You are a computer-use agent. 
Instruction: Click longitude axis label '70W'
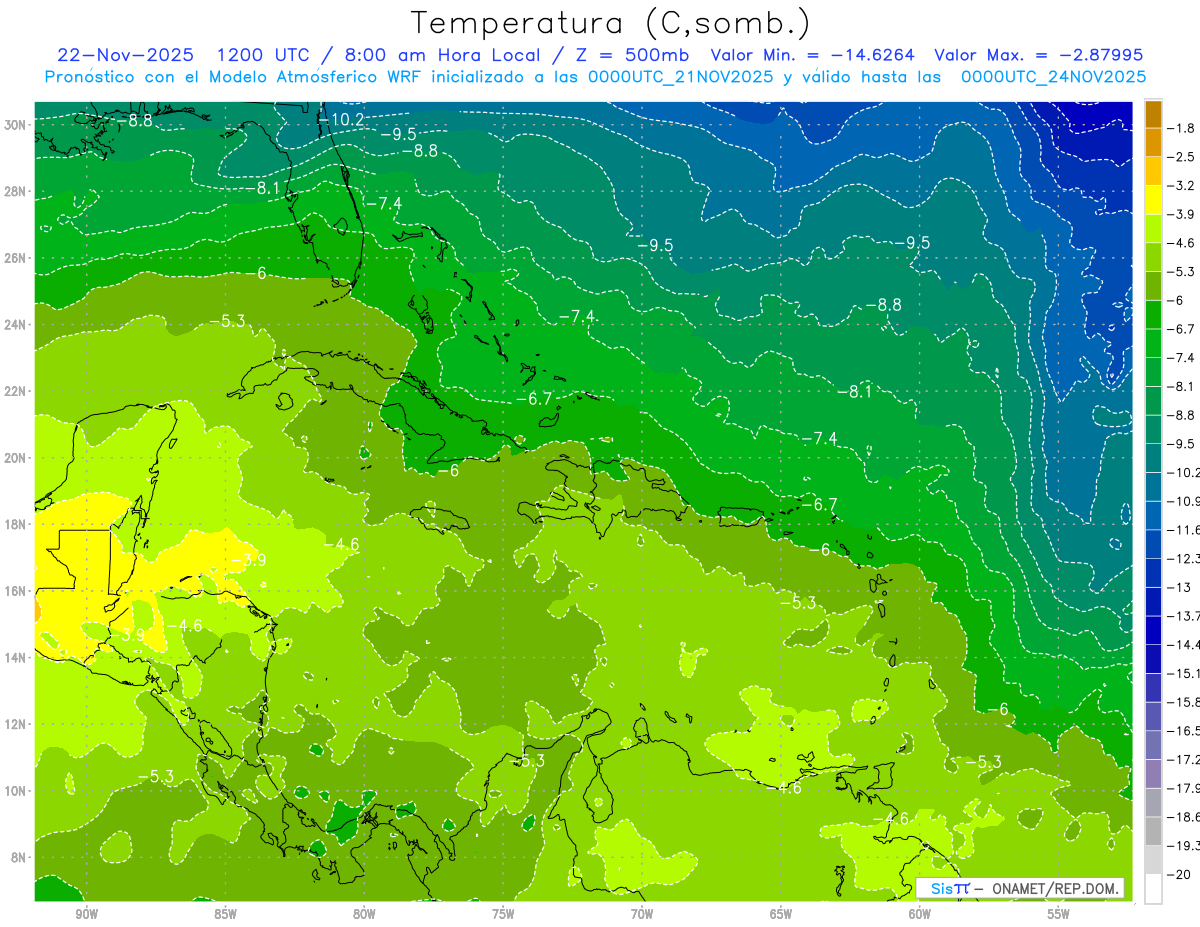point(642,914)
